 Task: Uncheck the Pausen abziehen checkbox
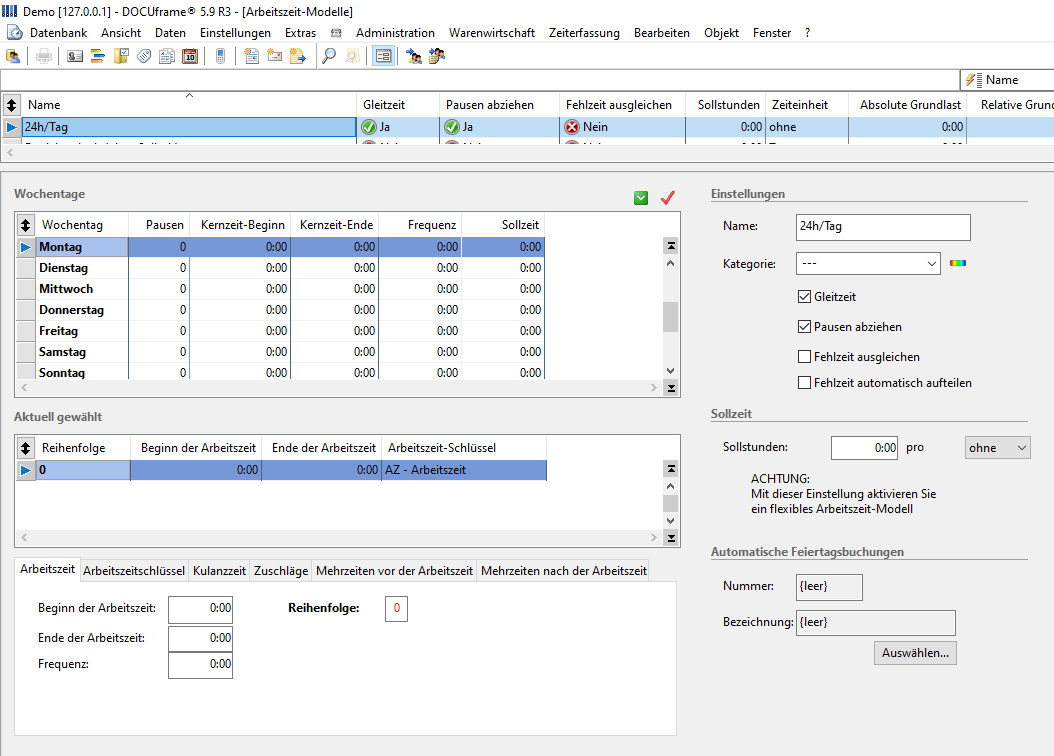(x=804, y=327)
